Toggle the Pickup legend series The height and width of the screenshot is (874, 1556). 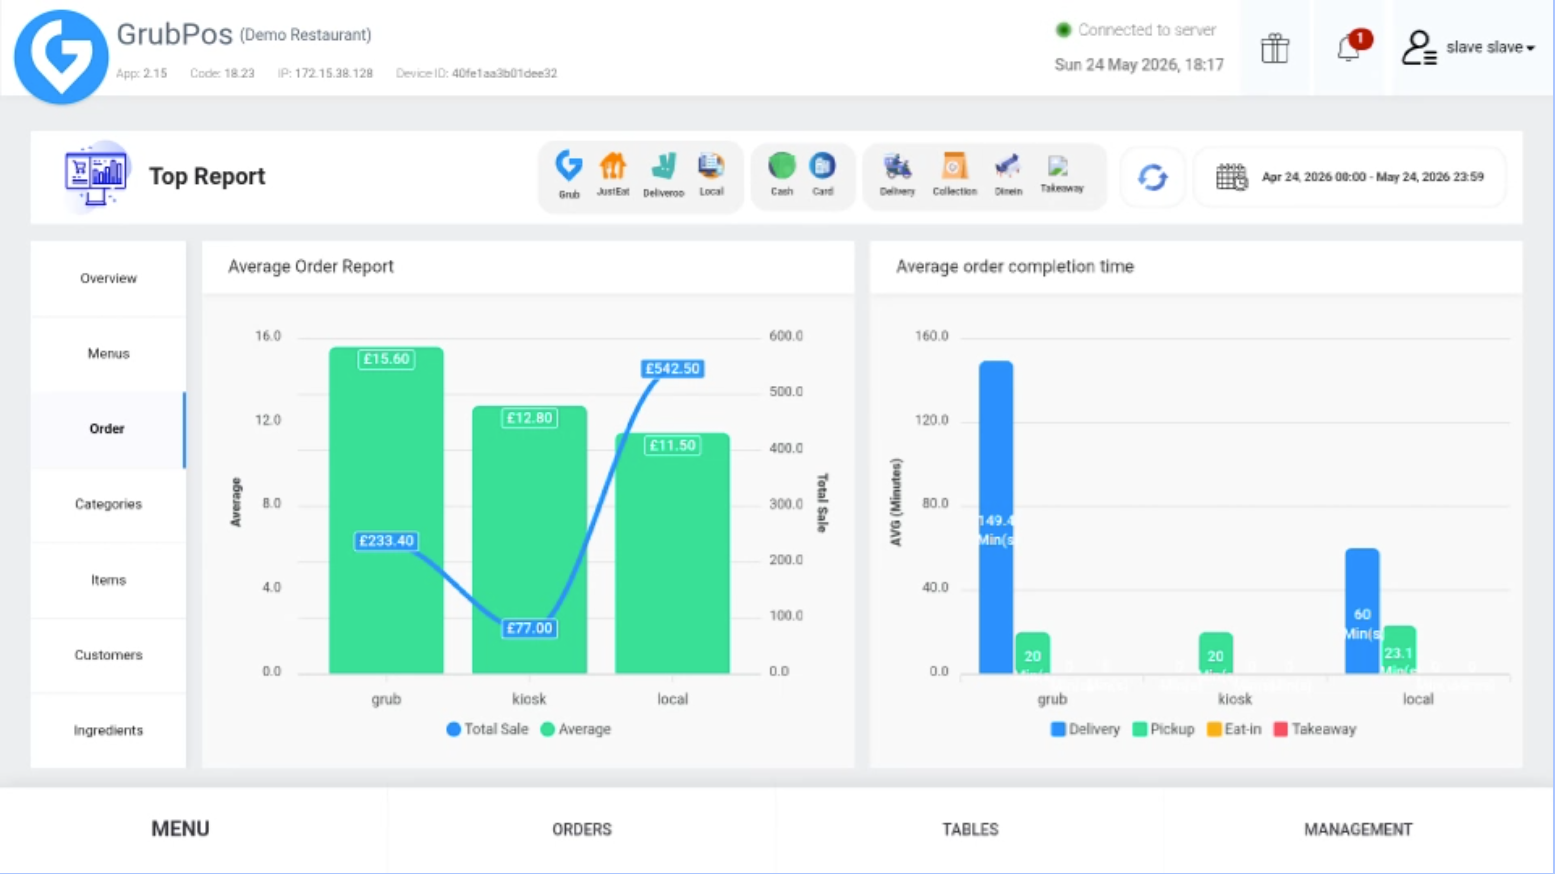pyautogui.click(x=1163, y=729)
